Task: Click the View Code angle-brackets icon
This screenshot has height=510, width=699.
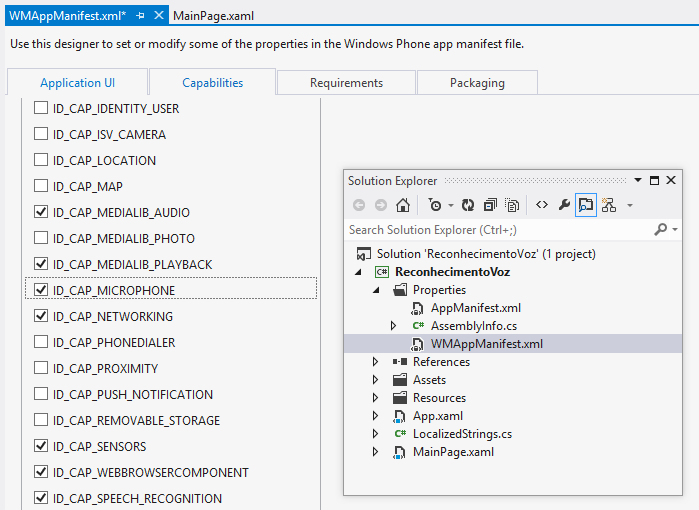Action: click(542, 205)
